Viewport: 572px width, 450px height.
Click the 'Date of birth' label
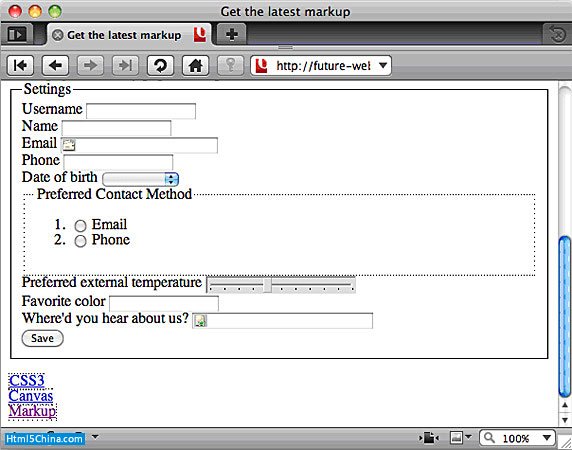pyautogui.click(x=59, y=177)
